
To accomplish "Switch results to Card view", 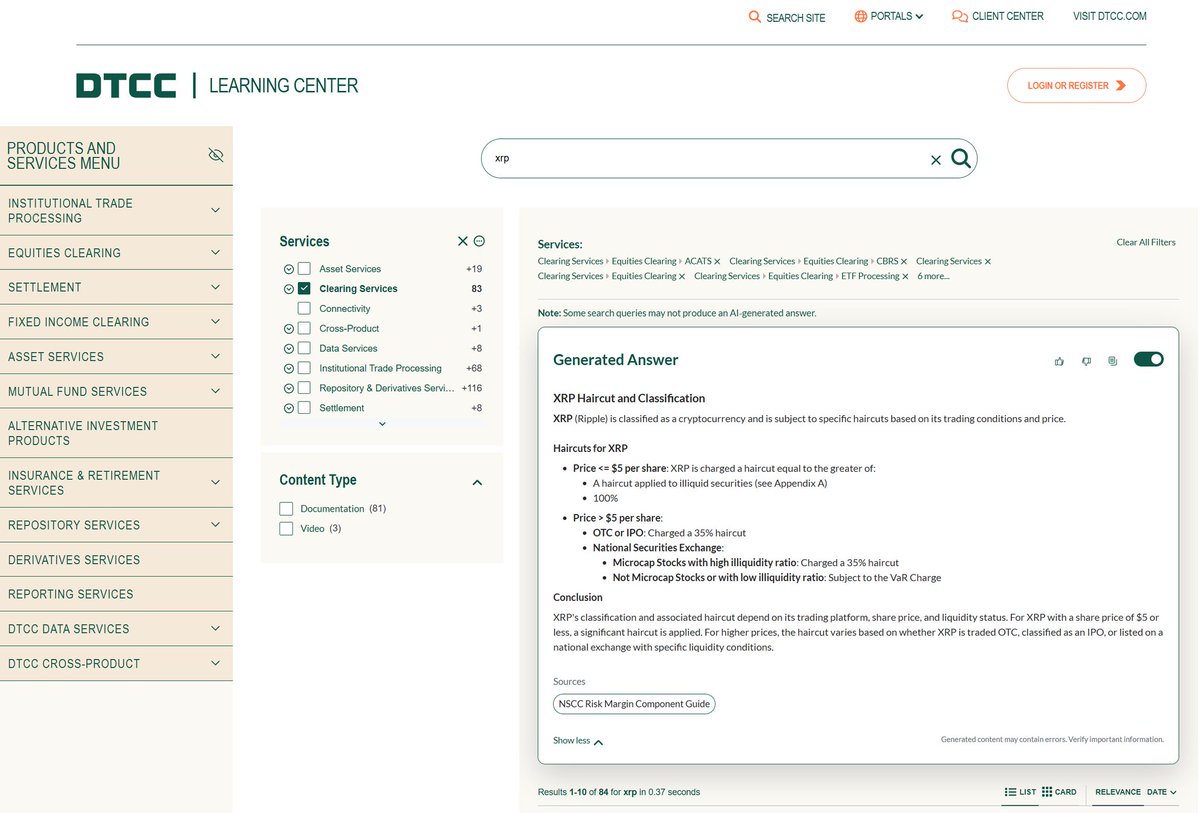I will pyautogui.click(x=1059, y=792).
